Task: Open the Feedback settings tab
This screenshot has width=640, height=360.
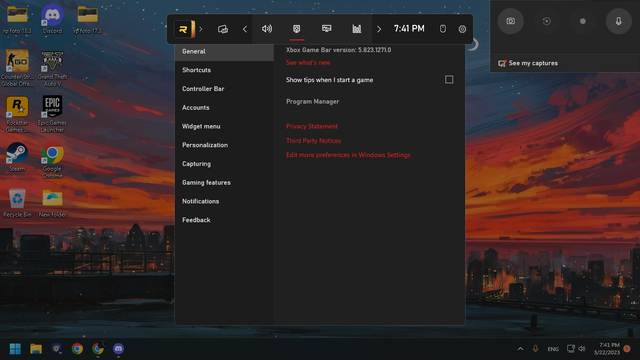Action: 224,220
